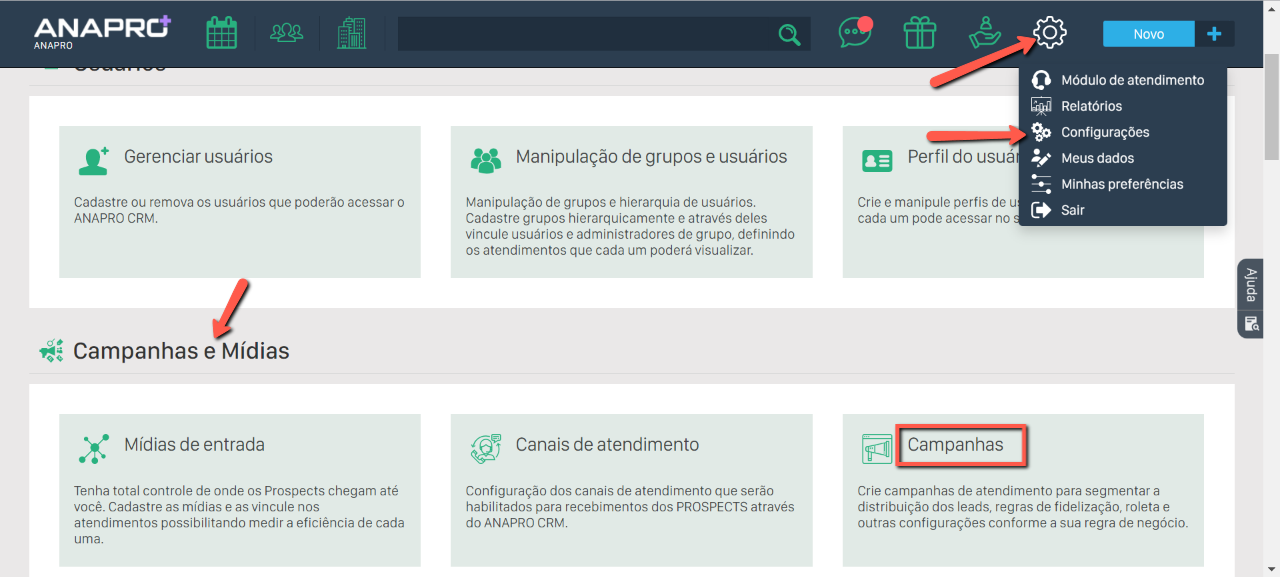The width and height of the screenshot is (1280, 577).
Task: Select Minhas preferências menu option
Action: (x=1121, y=184)
